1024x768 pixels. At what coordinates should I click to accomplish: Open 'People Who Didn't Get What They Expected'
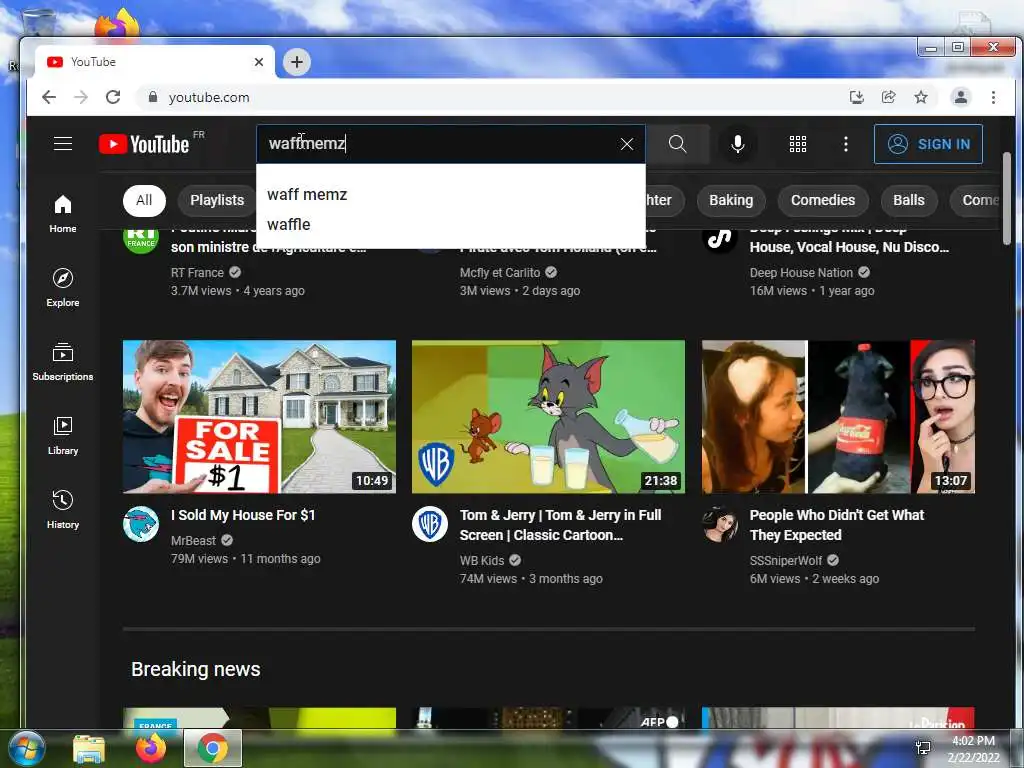click(837, 525)
